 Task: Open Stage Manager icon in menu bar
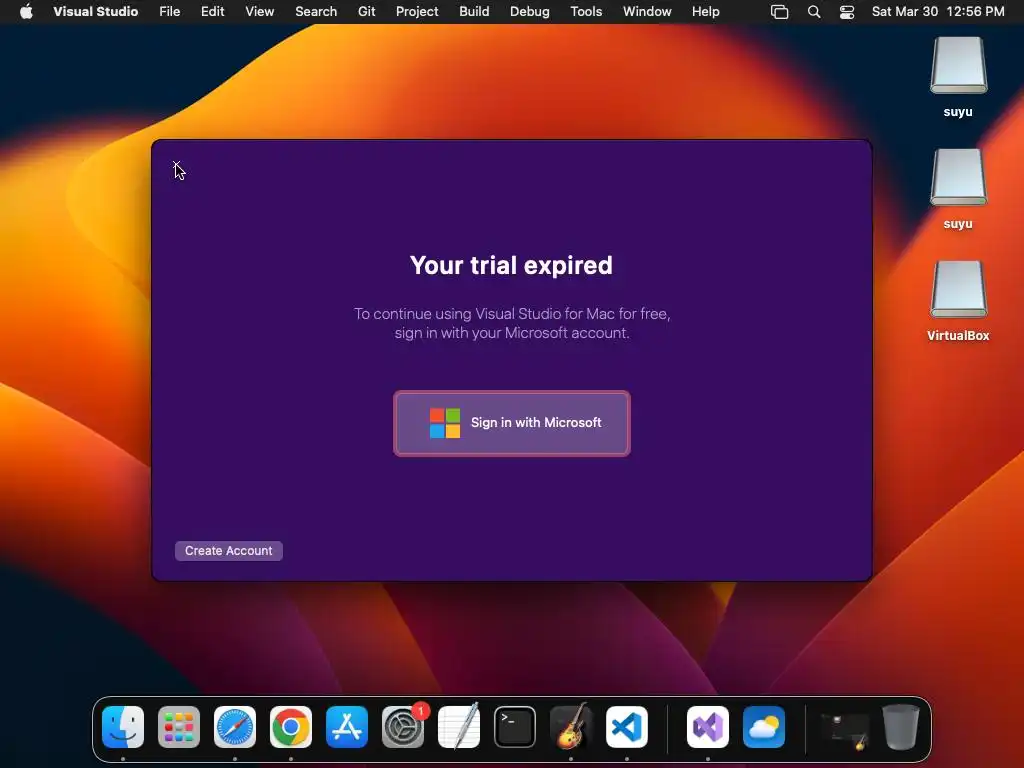tap(780, 12)
